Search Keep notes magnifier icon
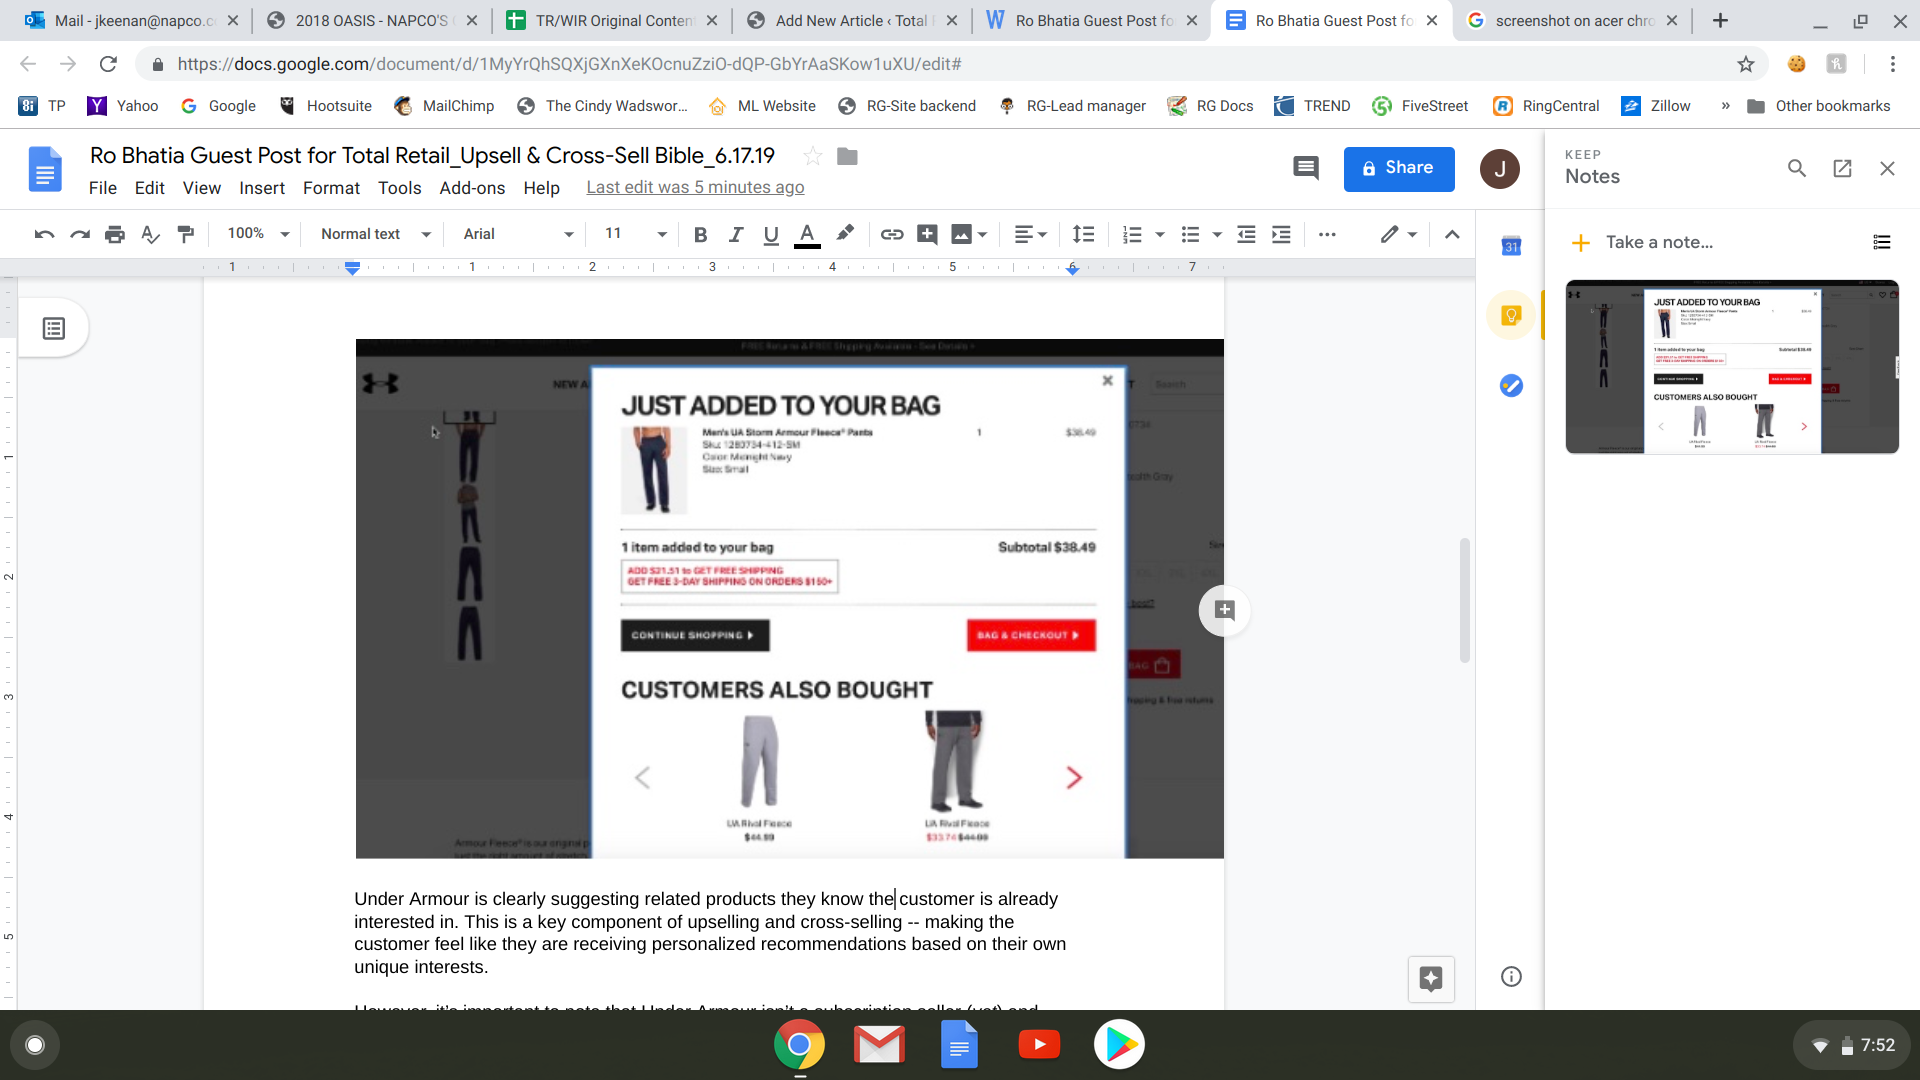The height and width of the screenshot is (1080, 1920). click(x=1797, y=168)
